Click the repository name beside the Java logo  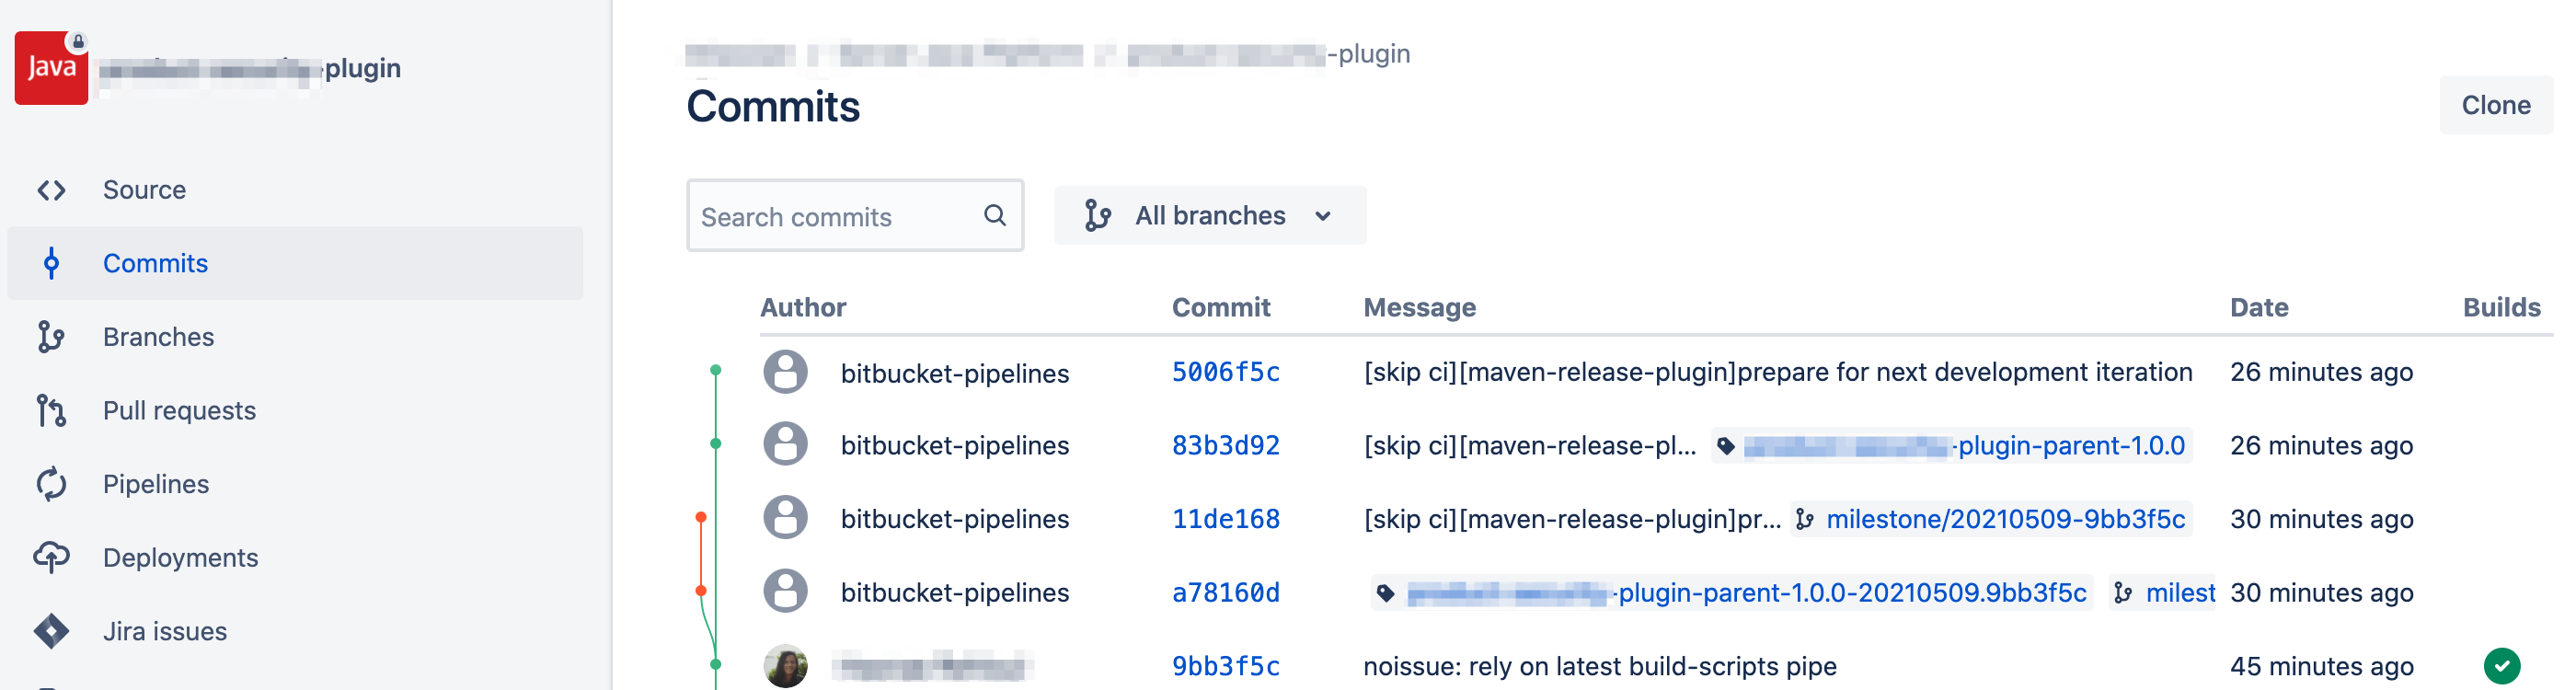coord(250,68)
